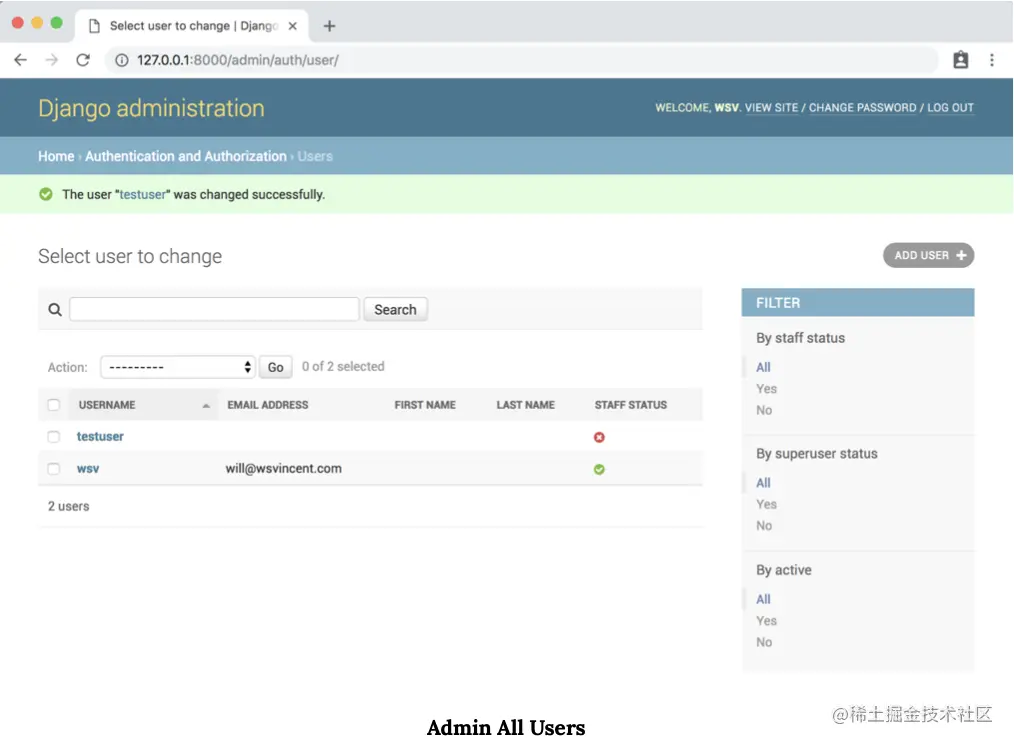Sort by Email Address column header

pyautogui.click(x=268, y=405)
